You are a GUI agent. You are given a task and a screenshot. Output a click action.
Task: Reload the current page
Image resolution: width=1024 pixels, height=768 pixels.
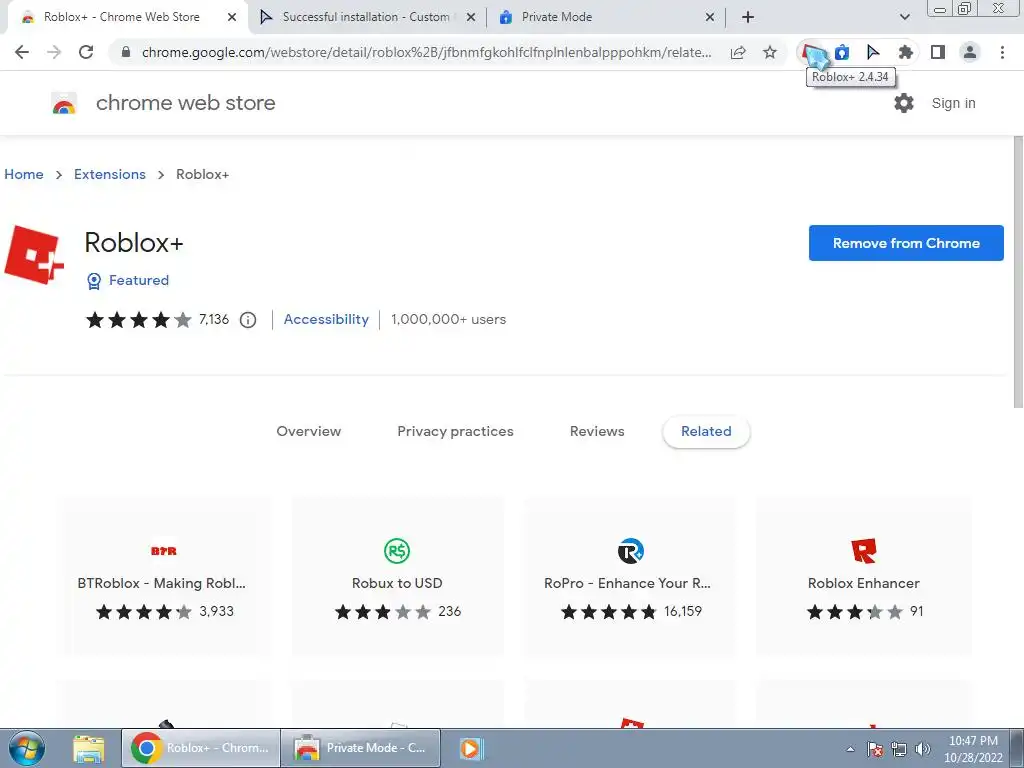86,52
